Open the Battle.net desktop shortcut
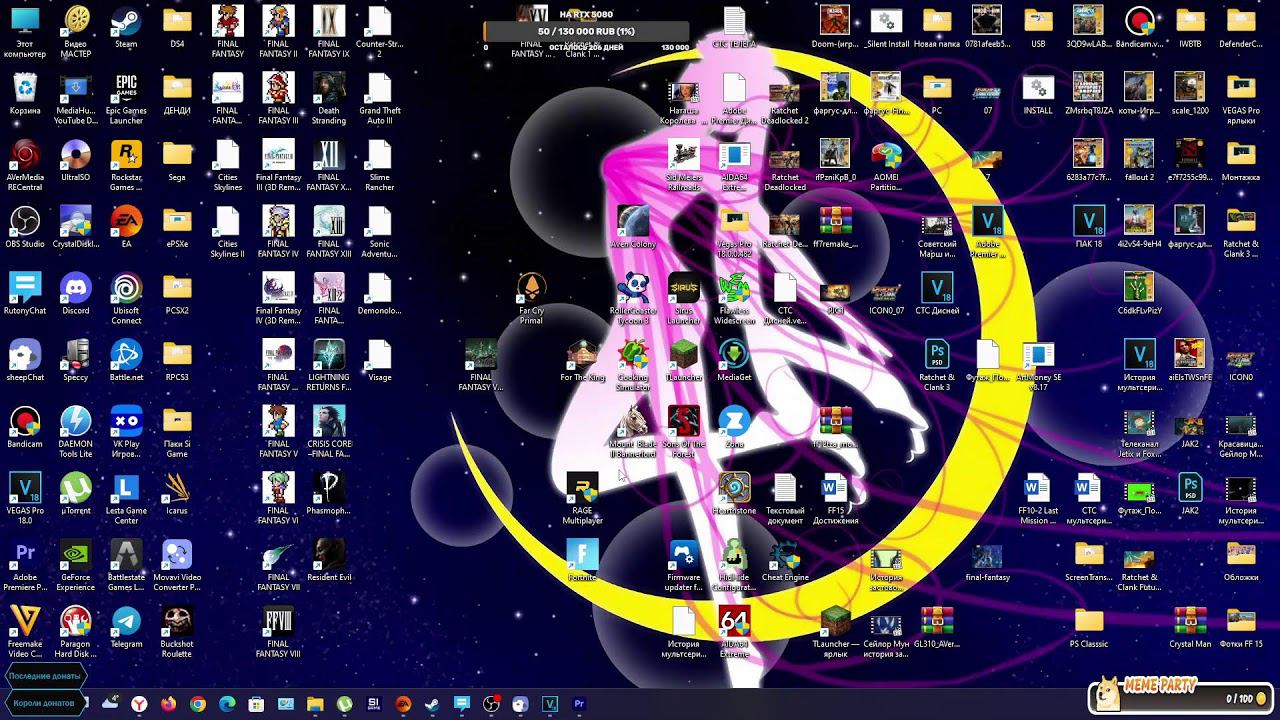The image size is (1280, 720). pyautogui.click(x=126, y=360)
